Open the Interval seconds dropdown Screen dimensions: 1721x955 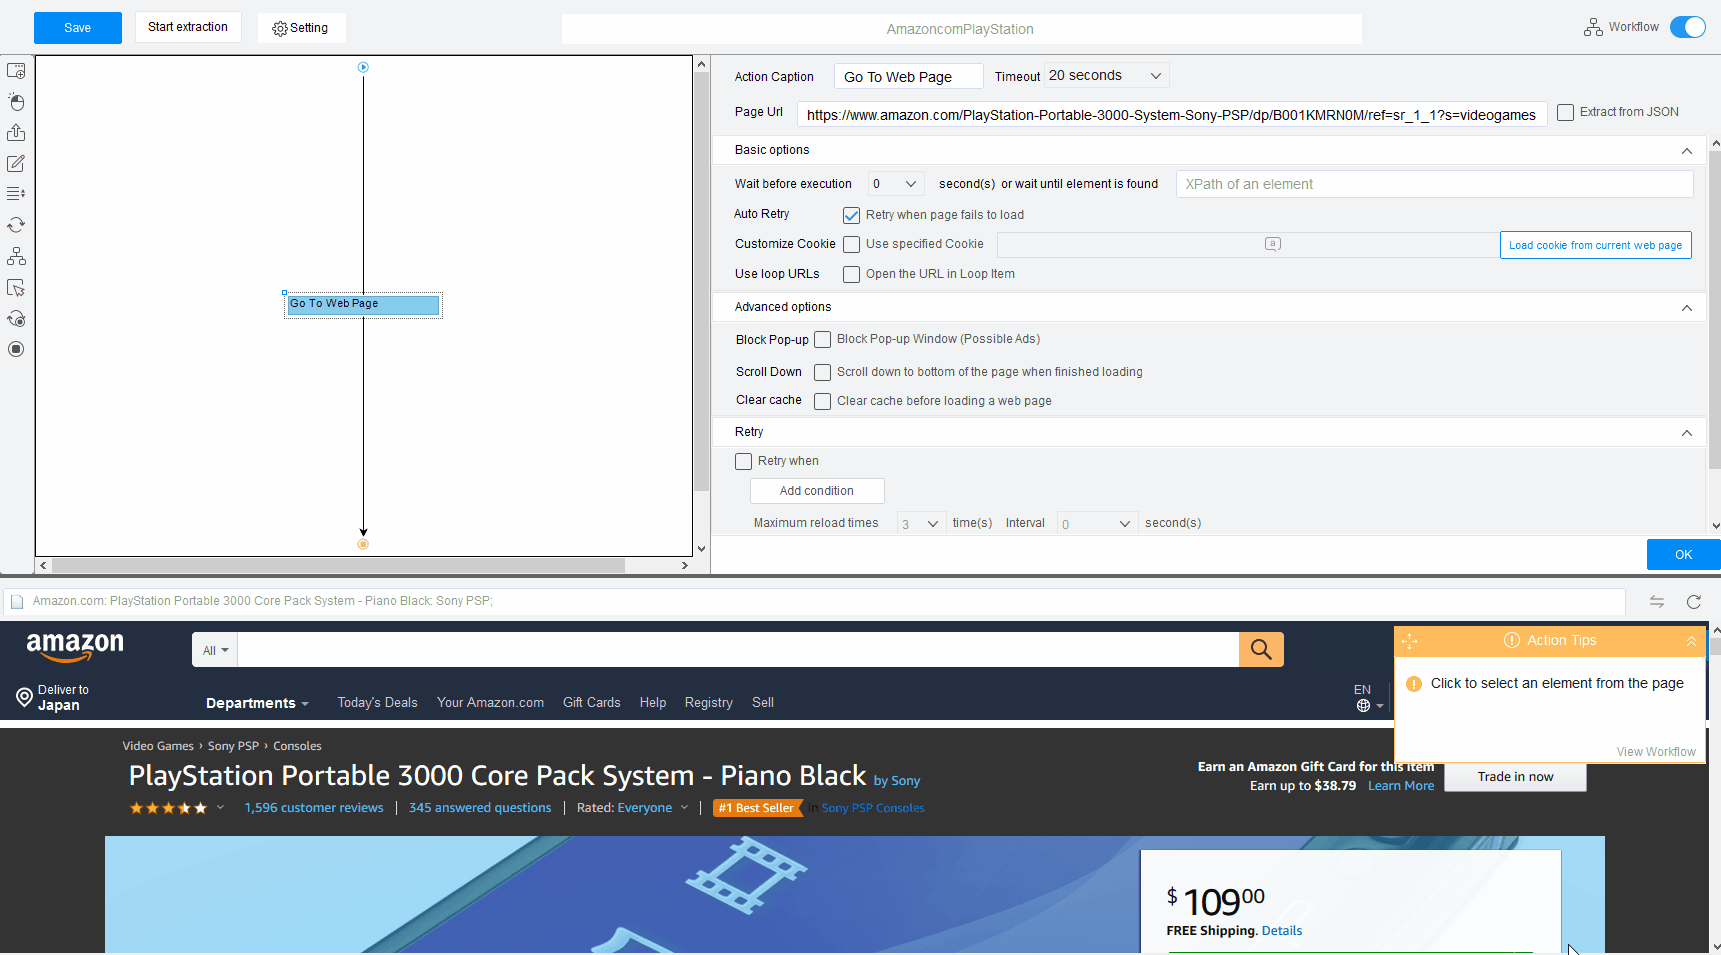coord(1097,523)
